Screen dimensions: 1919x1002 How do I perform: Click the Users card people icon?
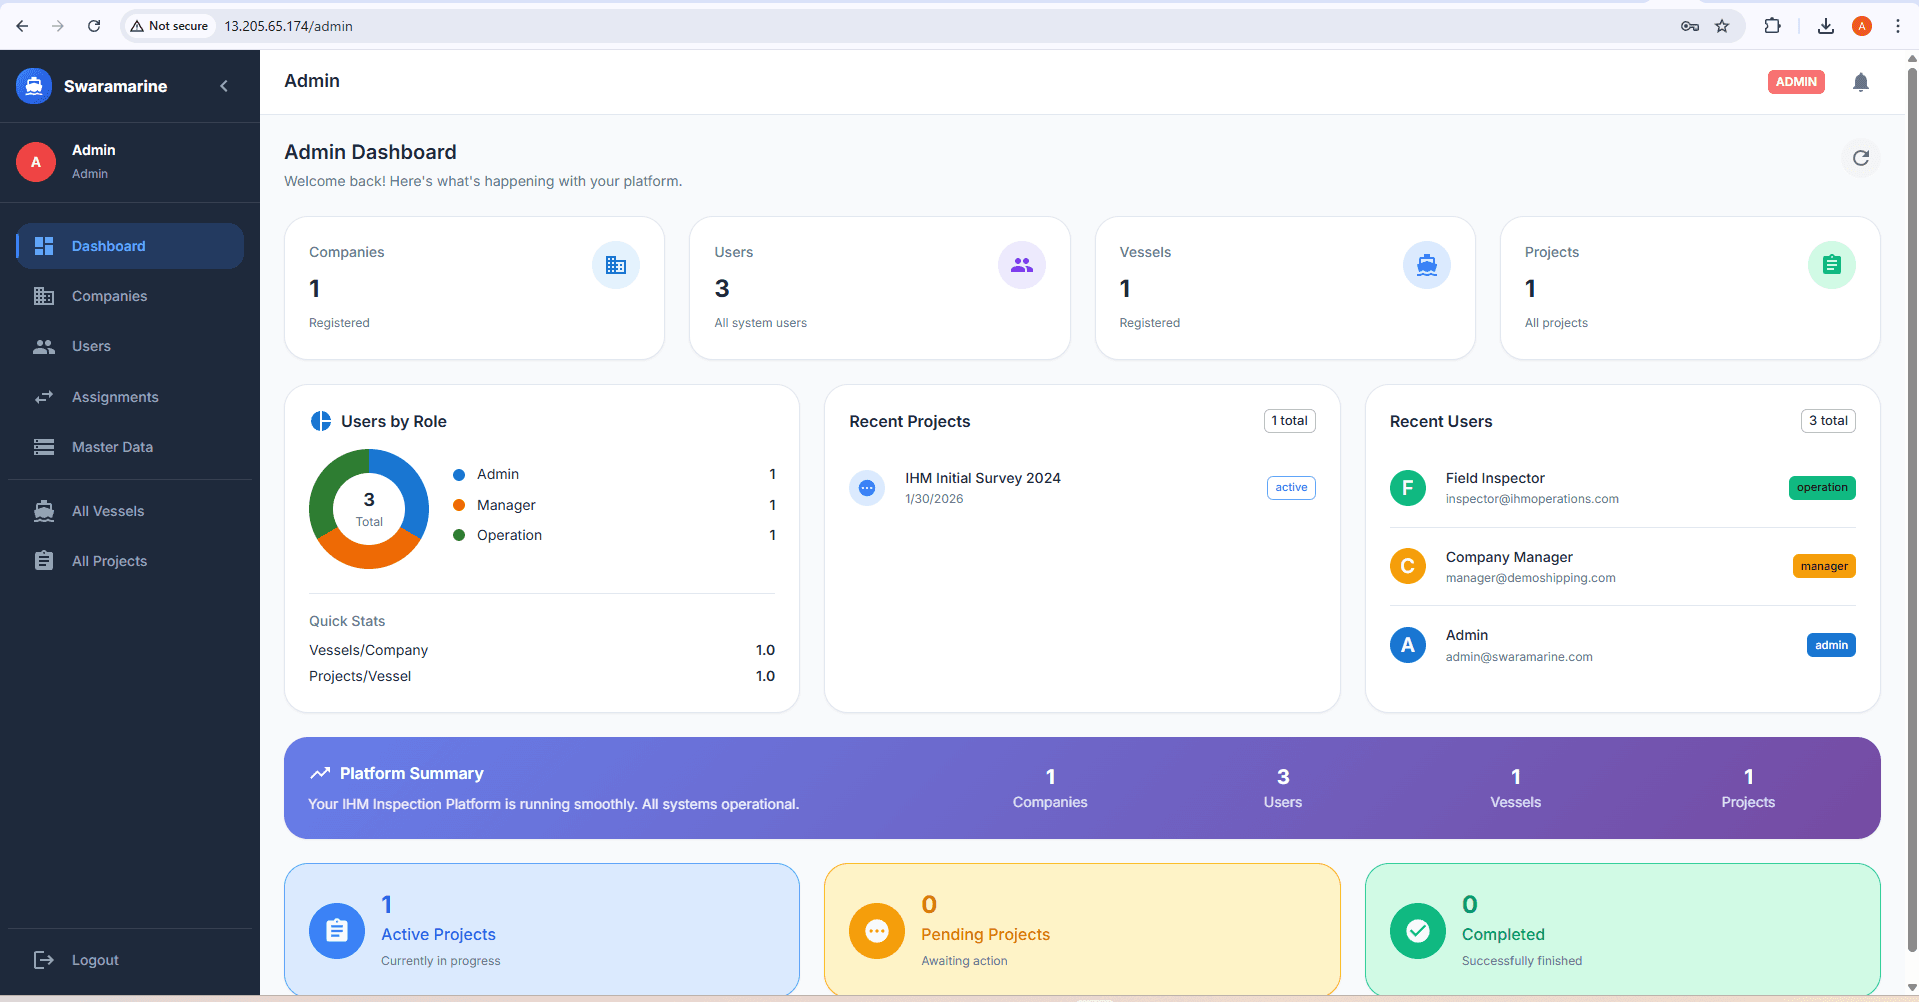(x=1021, y=265)
